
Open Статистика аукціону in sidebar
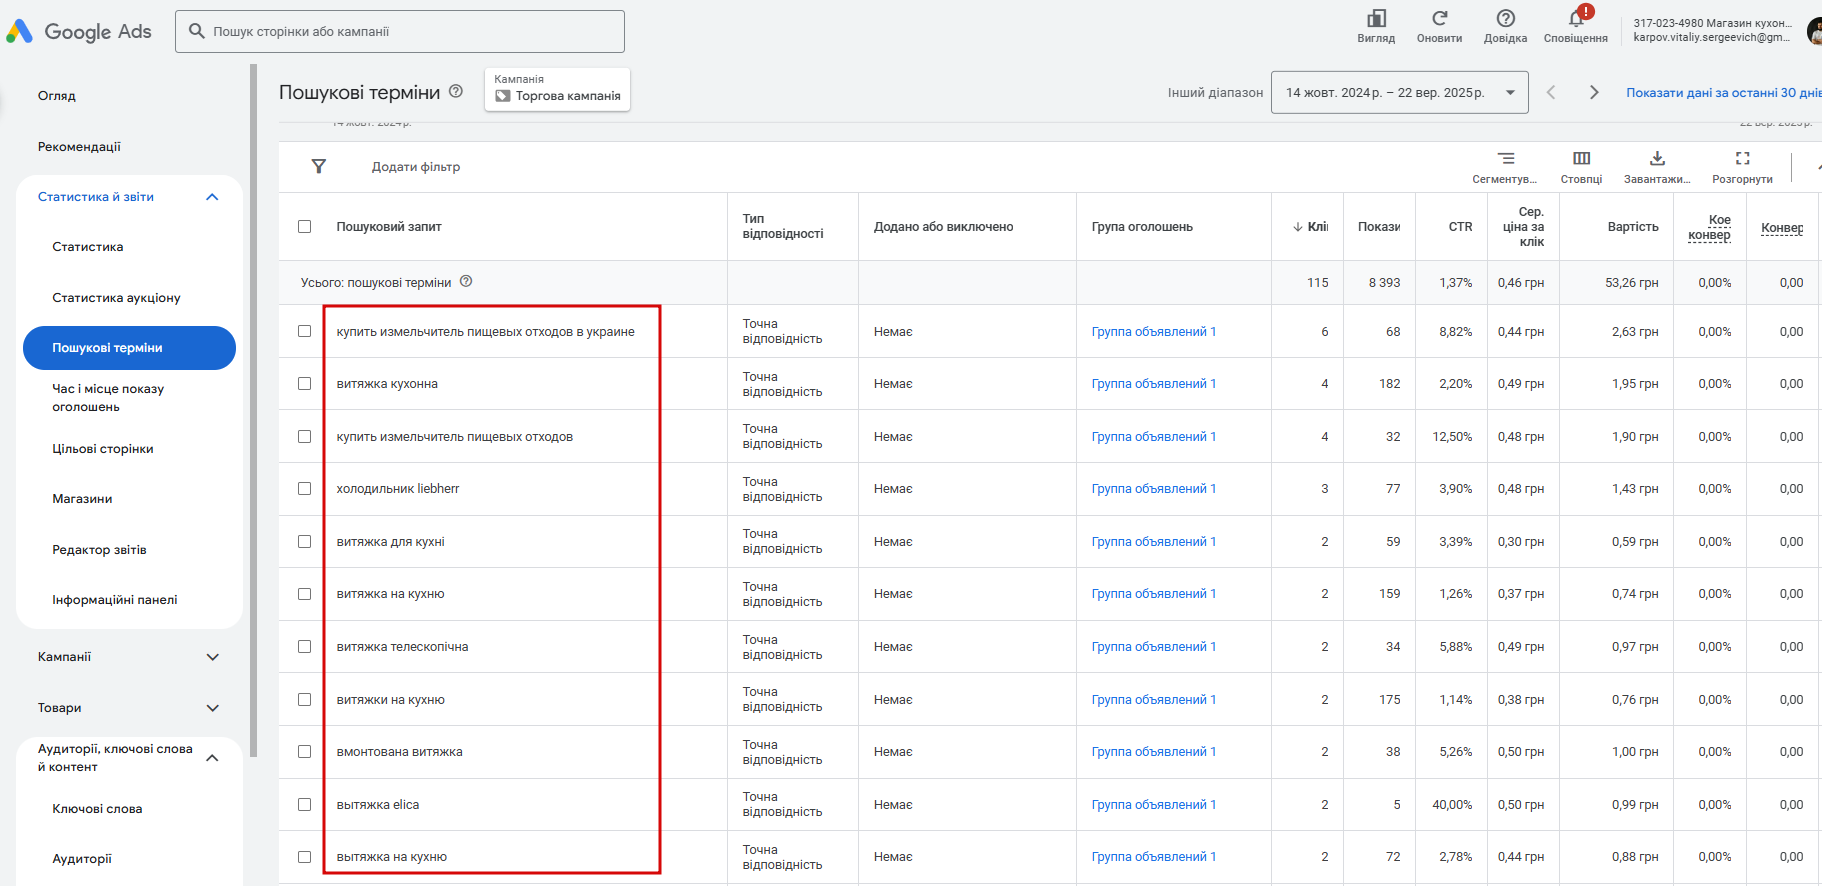click(x=116, y=298)
